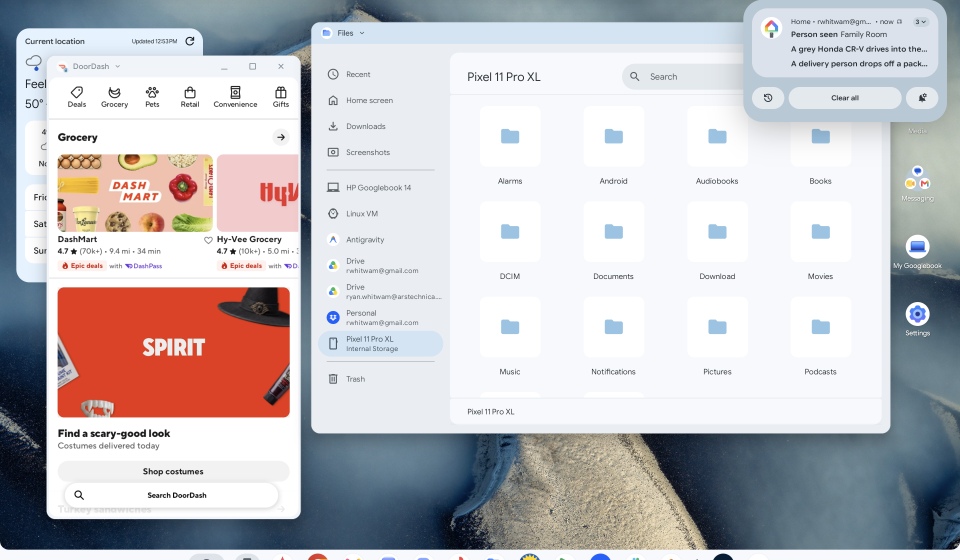Open Retail category in DoorDash

pyautogui.click(x=190, y=97)
